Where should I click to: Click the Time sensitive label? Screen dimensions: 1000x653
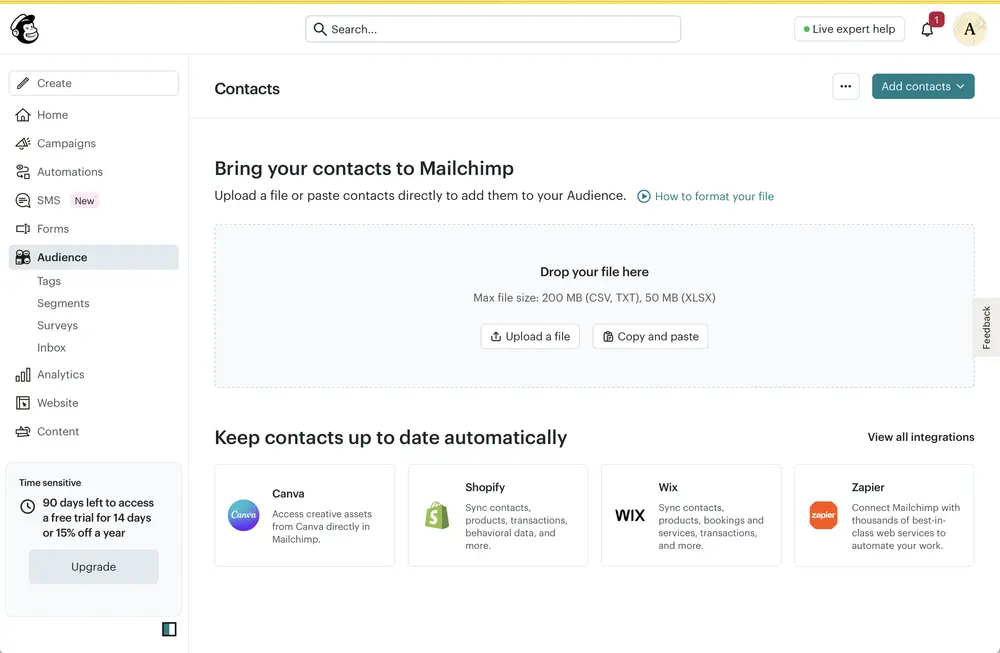tap(50, 483)
